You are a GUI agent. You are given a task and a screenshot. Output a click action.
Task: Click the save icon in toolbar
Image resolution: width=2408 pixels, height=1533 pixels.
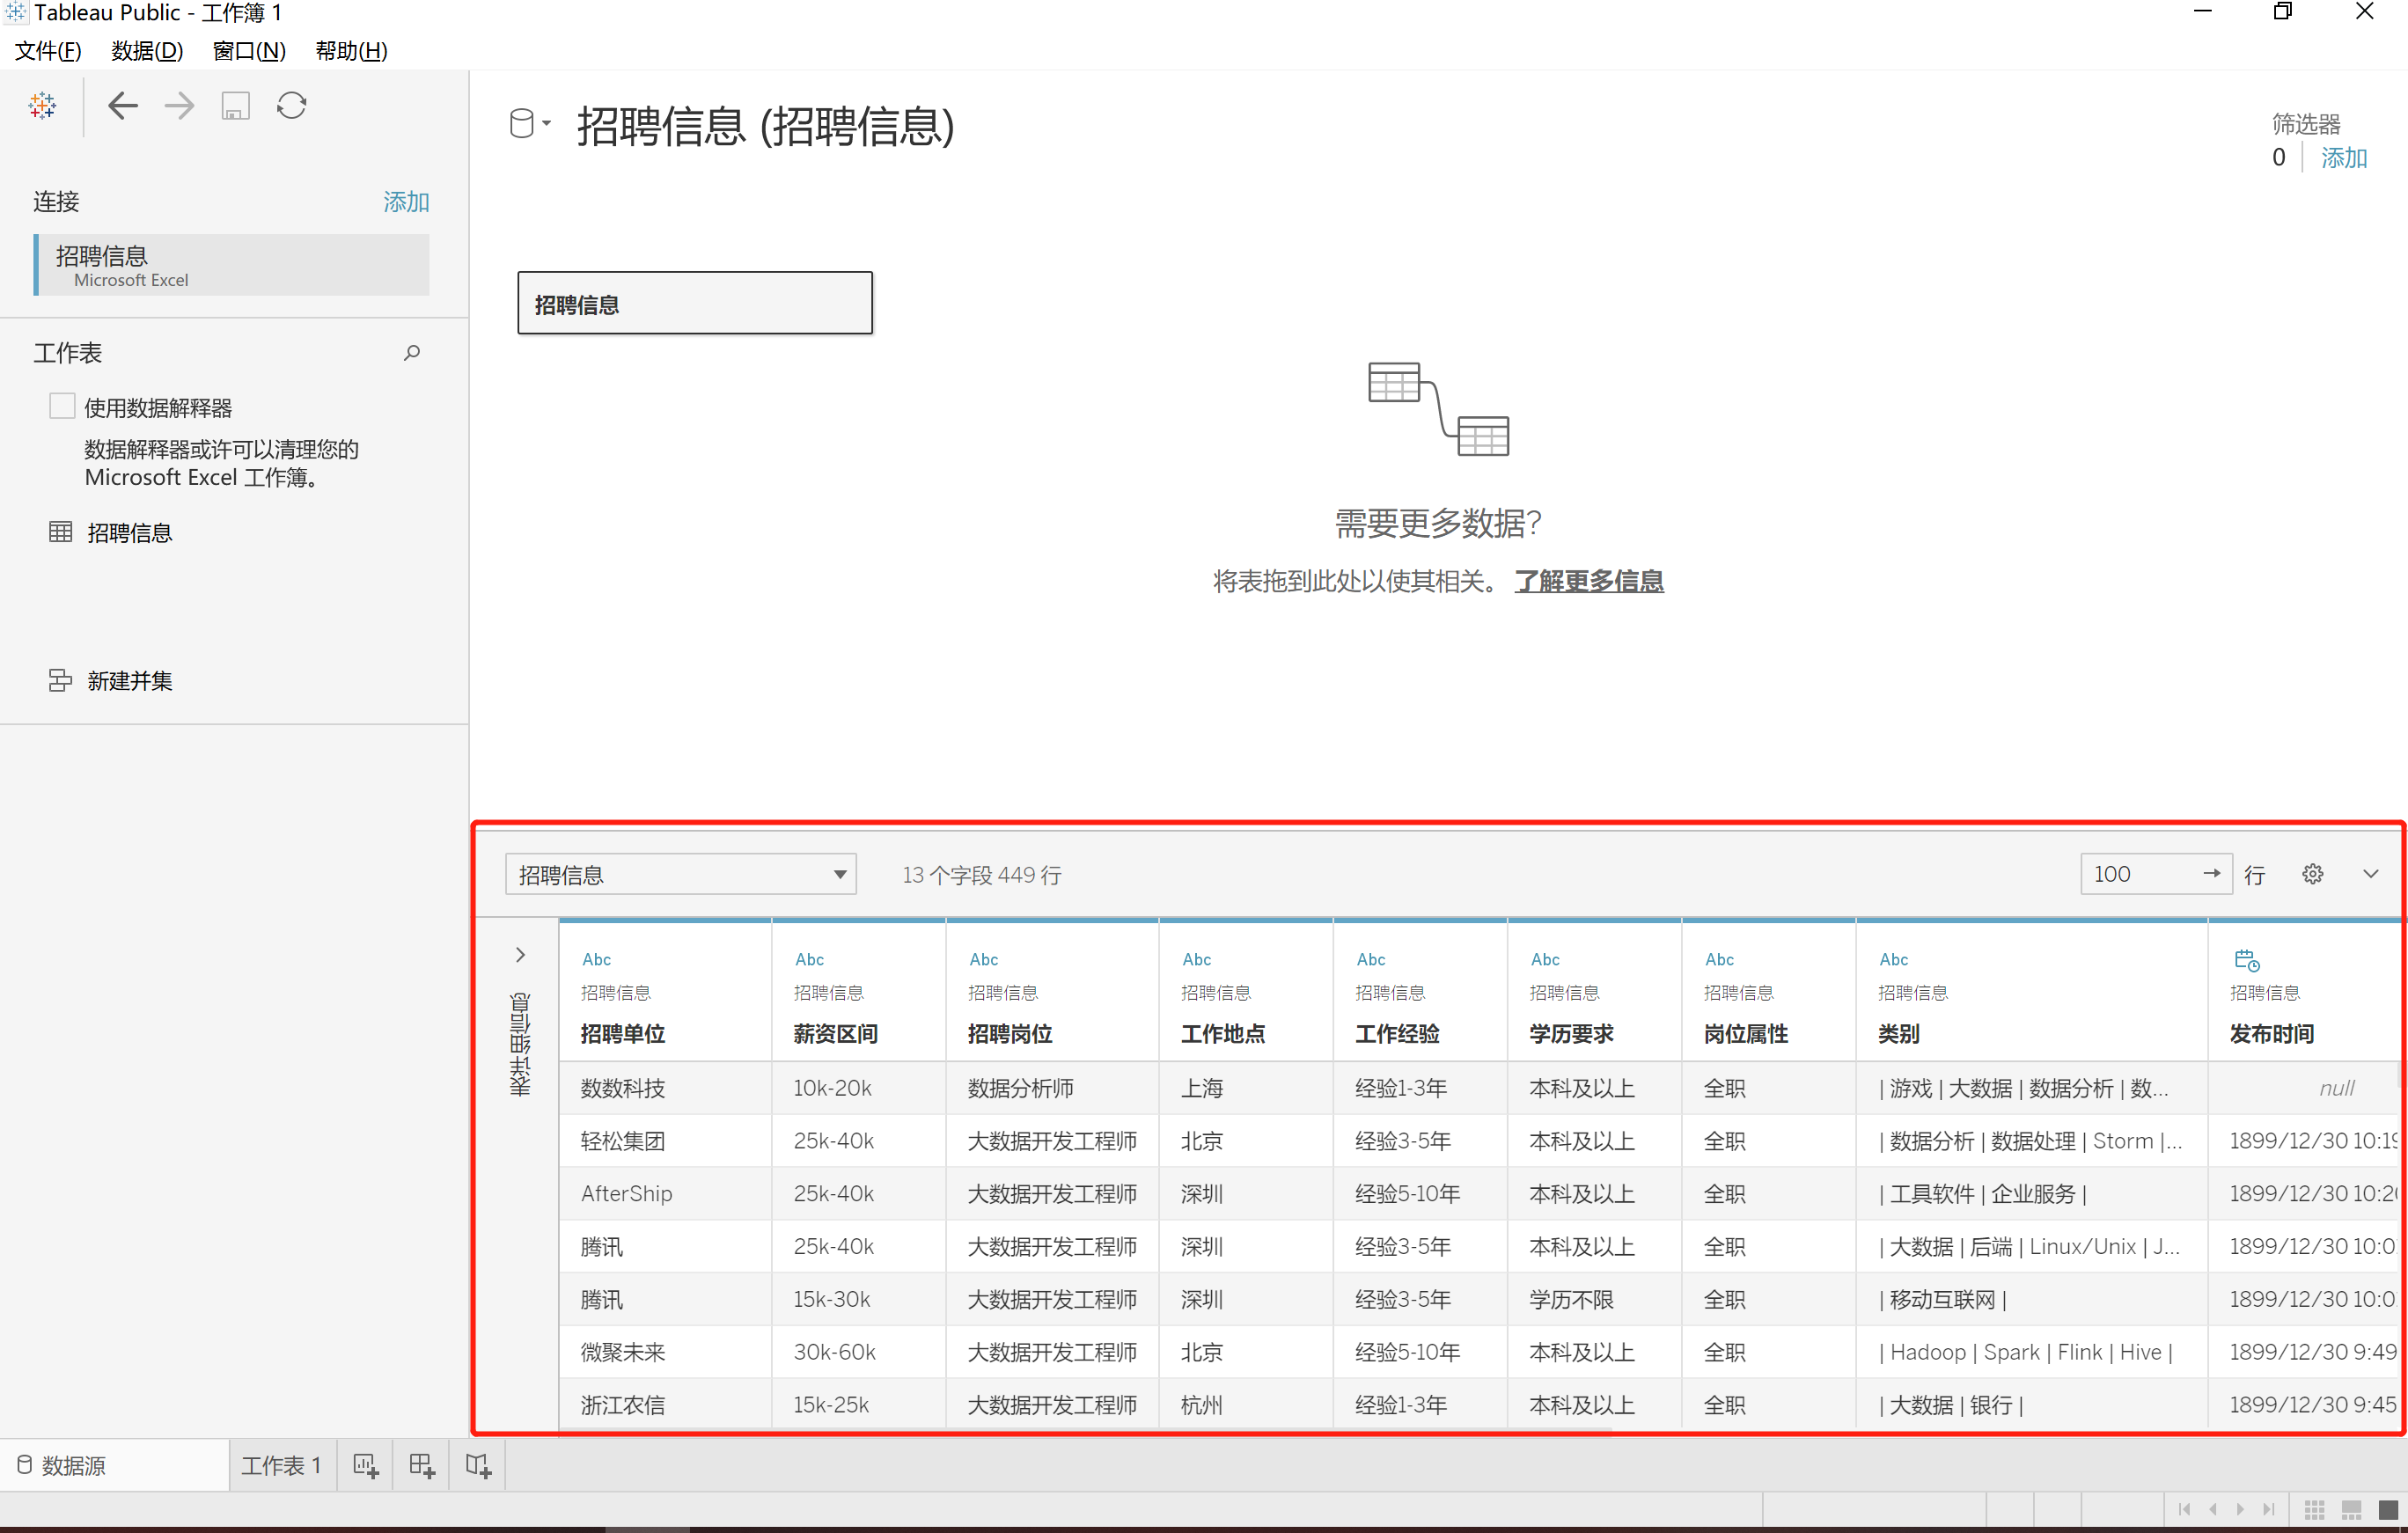(x=235, y=105)
